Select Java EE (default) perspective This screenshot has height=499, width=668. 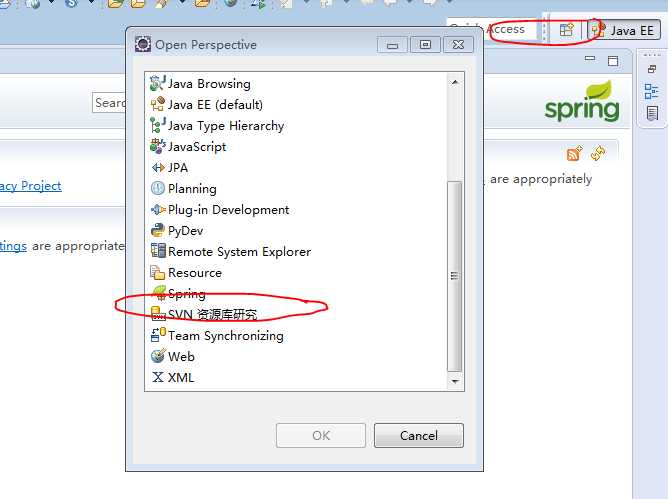coord(207,104)
